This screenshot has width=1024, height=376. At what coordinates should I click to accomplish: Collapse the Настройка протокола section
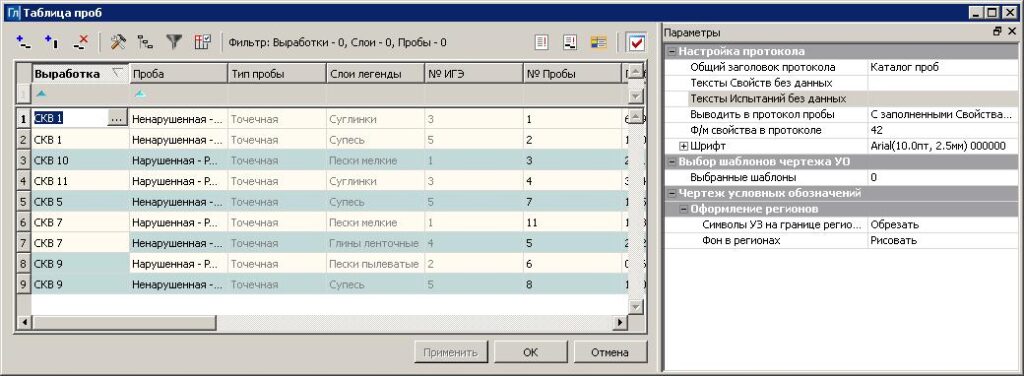coord(671,52)
